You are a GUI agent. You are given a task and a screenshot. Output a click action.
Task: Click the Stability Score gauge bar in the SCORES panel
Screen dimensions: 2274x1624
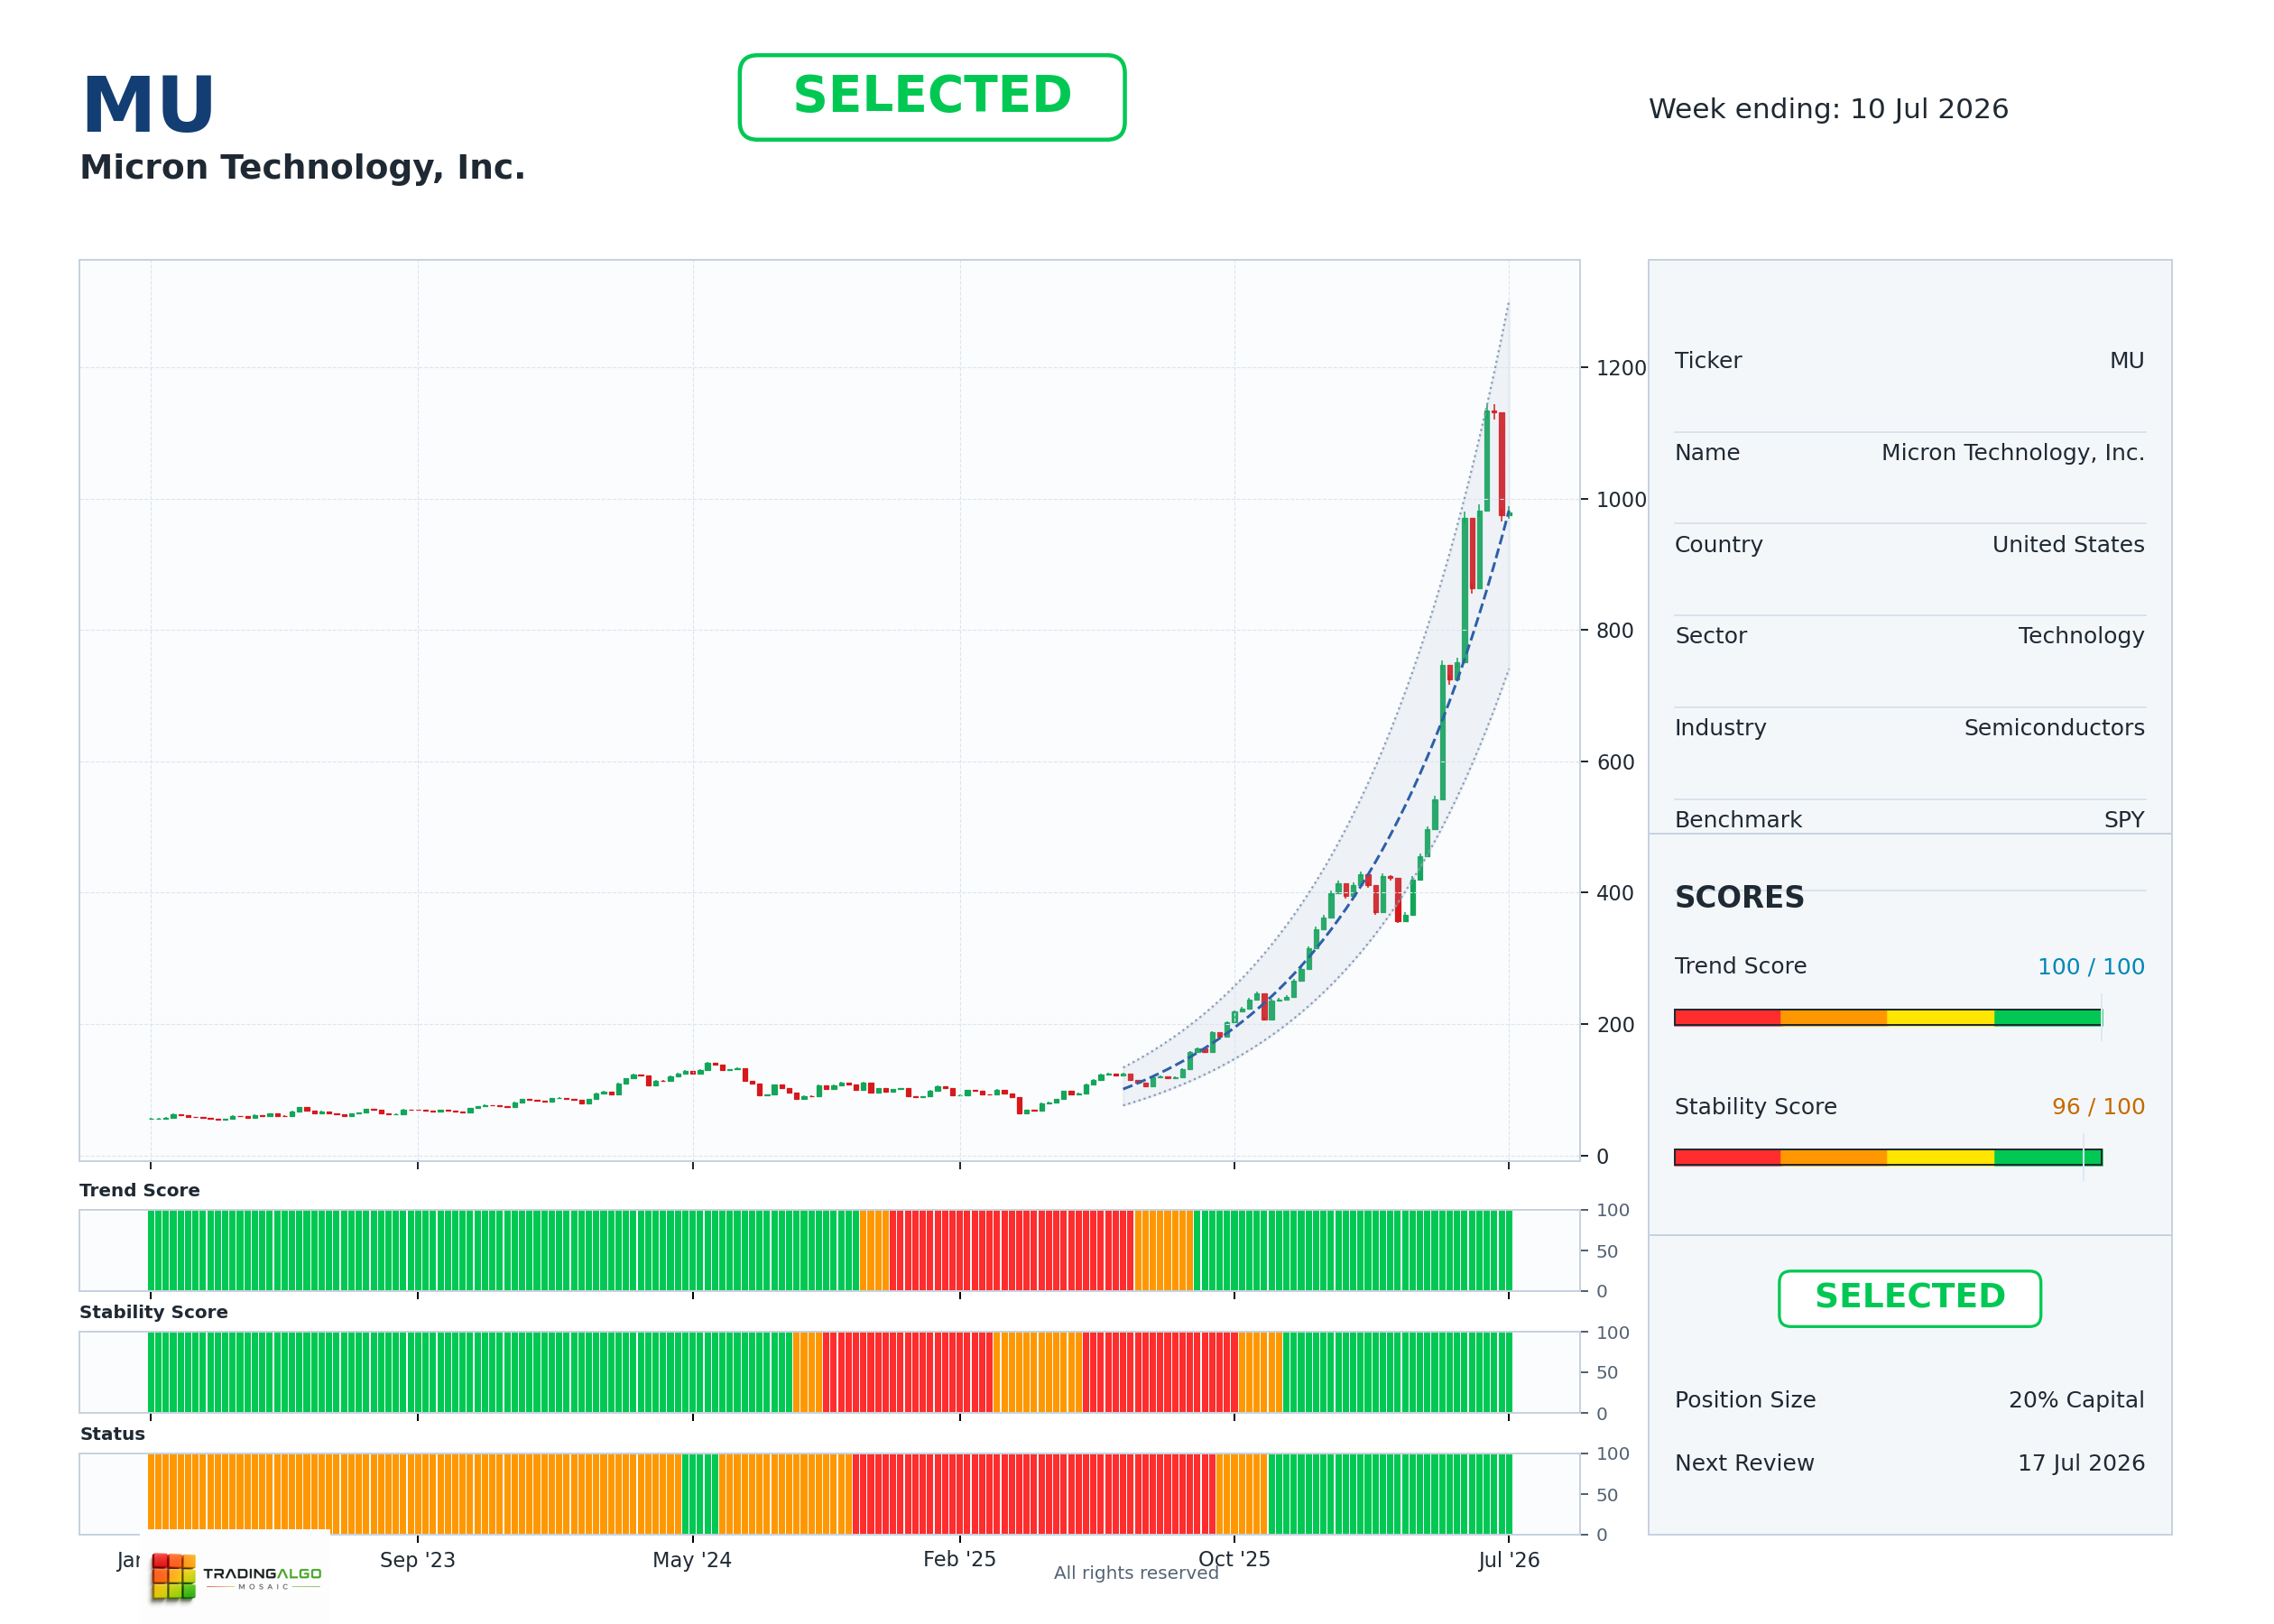tap(1888, 1157)
